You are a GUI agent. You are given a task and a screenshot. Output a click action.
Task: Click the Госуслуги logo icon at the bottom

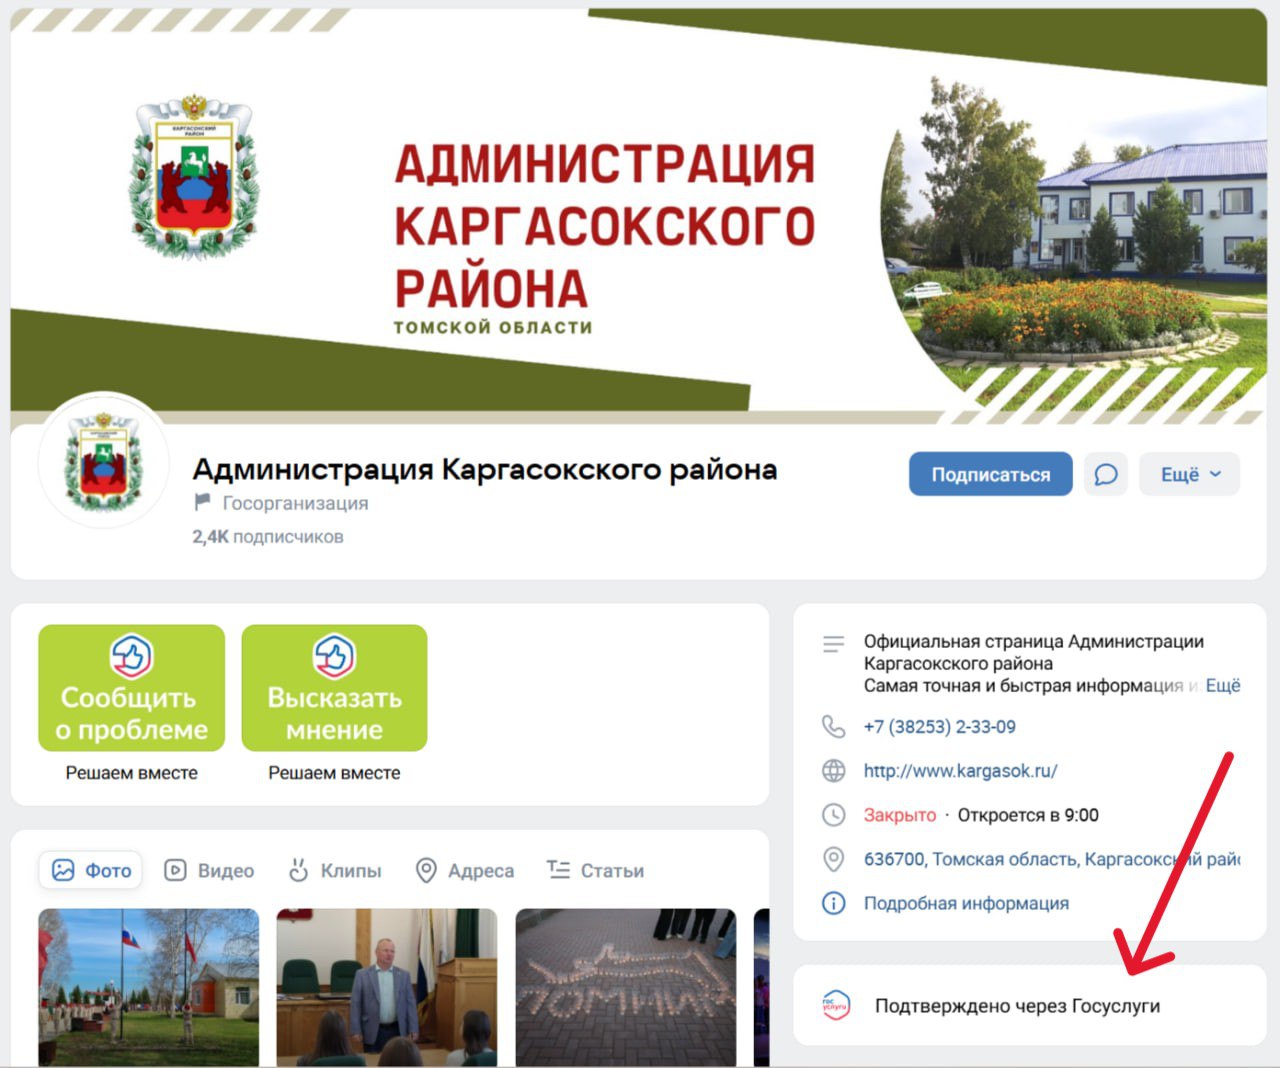[835, 1006]
